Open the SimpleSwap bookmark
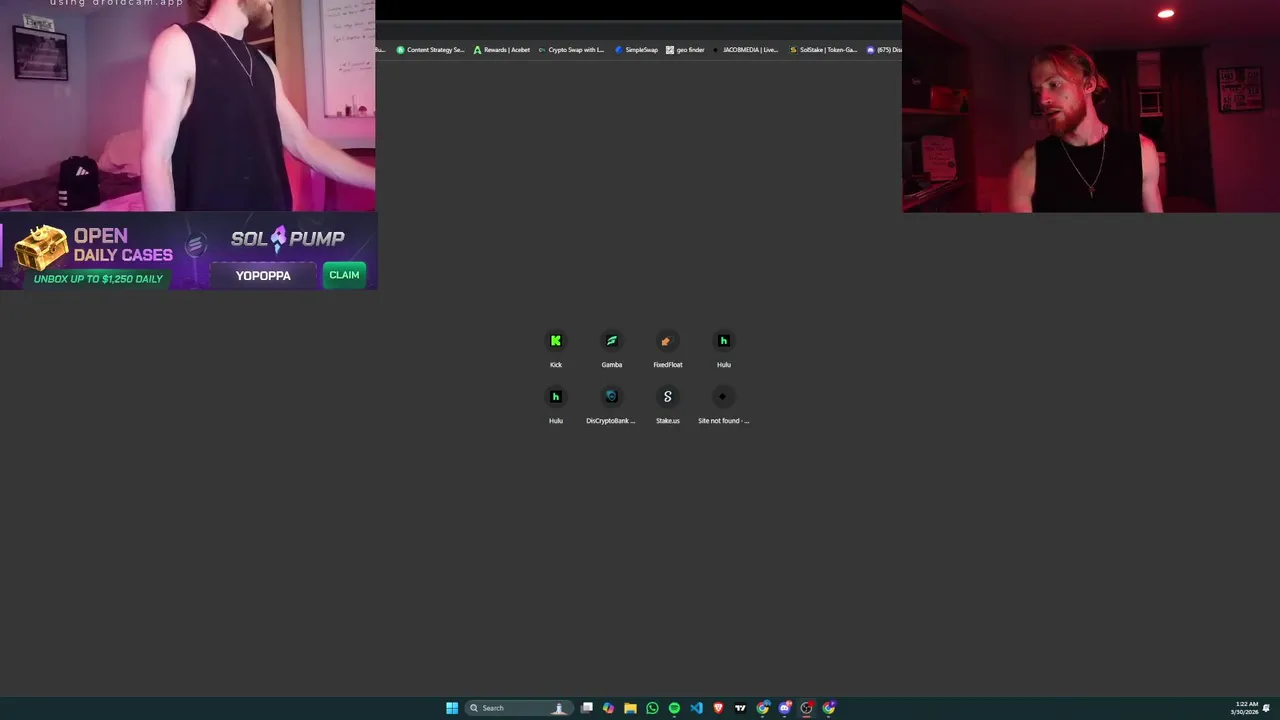 click(x=637, y=50)
